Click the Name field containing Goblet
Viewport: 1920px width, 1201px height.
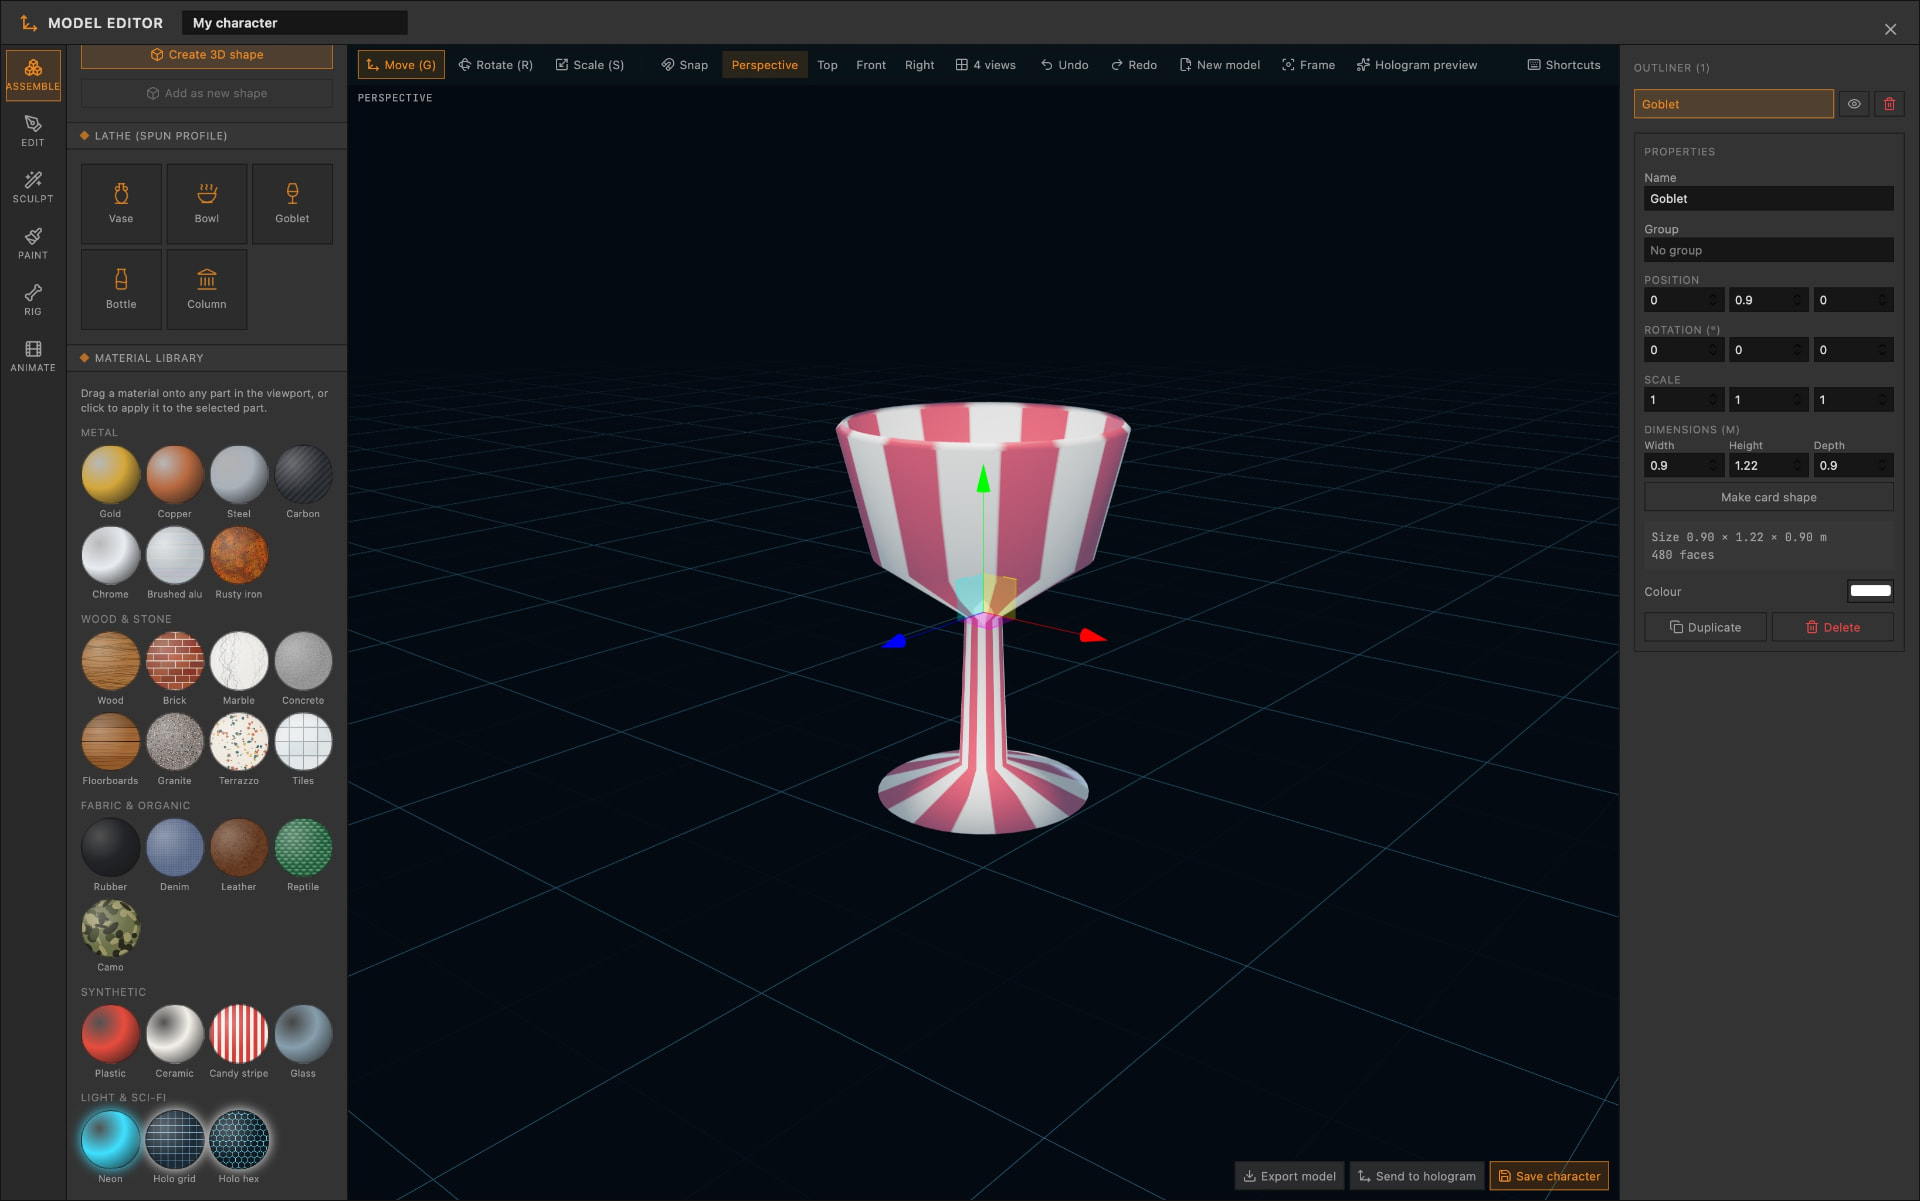(x=1768, y=198)
